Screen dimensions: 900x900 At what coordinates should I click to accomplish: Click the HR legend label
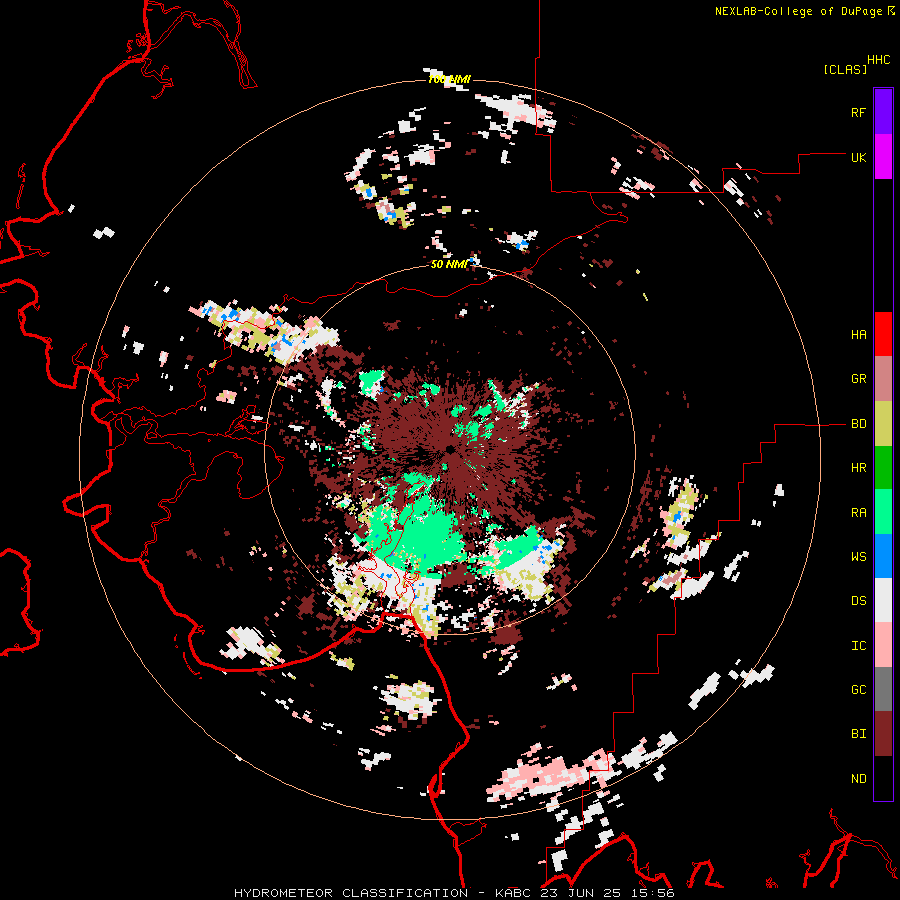[858, 468]
